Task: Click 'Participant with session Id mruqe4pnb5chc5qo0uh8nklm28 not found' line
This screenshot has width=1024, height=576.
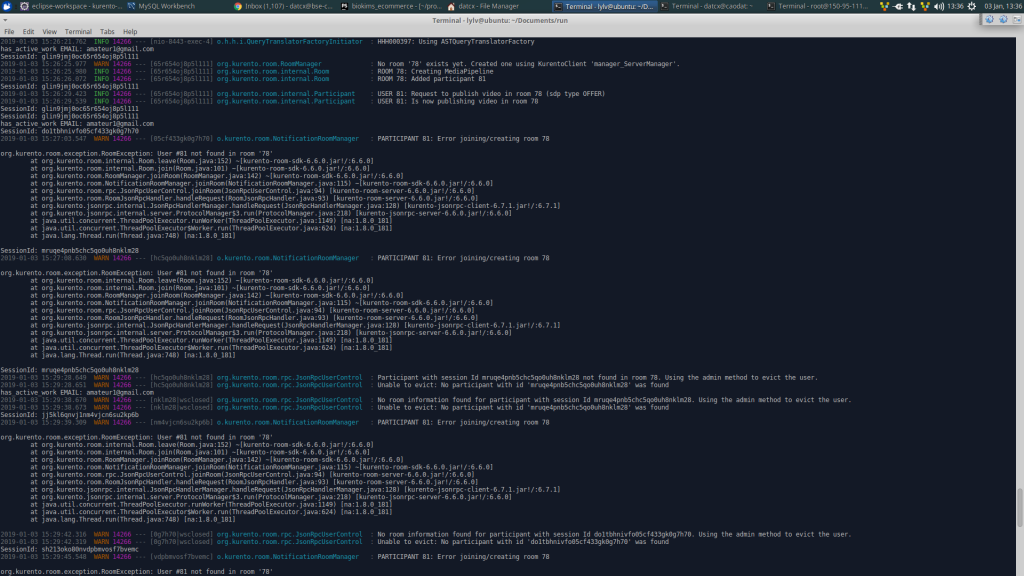Action: click(597, 377)
